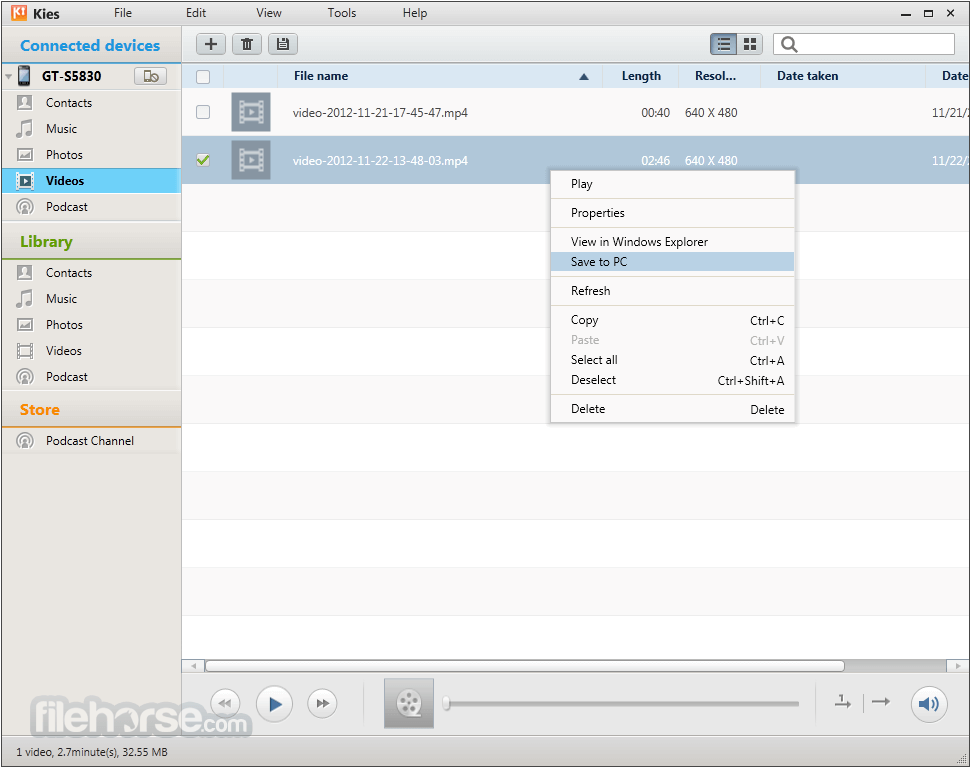Toggle File name sort order arrow

click(583, 77)
